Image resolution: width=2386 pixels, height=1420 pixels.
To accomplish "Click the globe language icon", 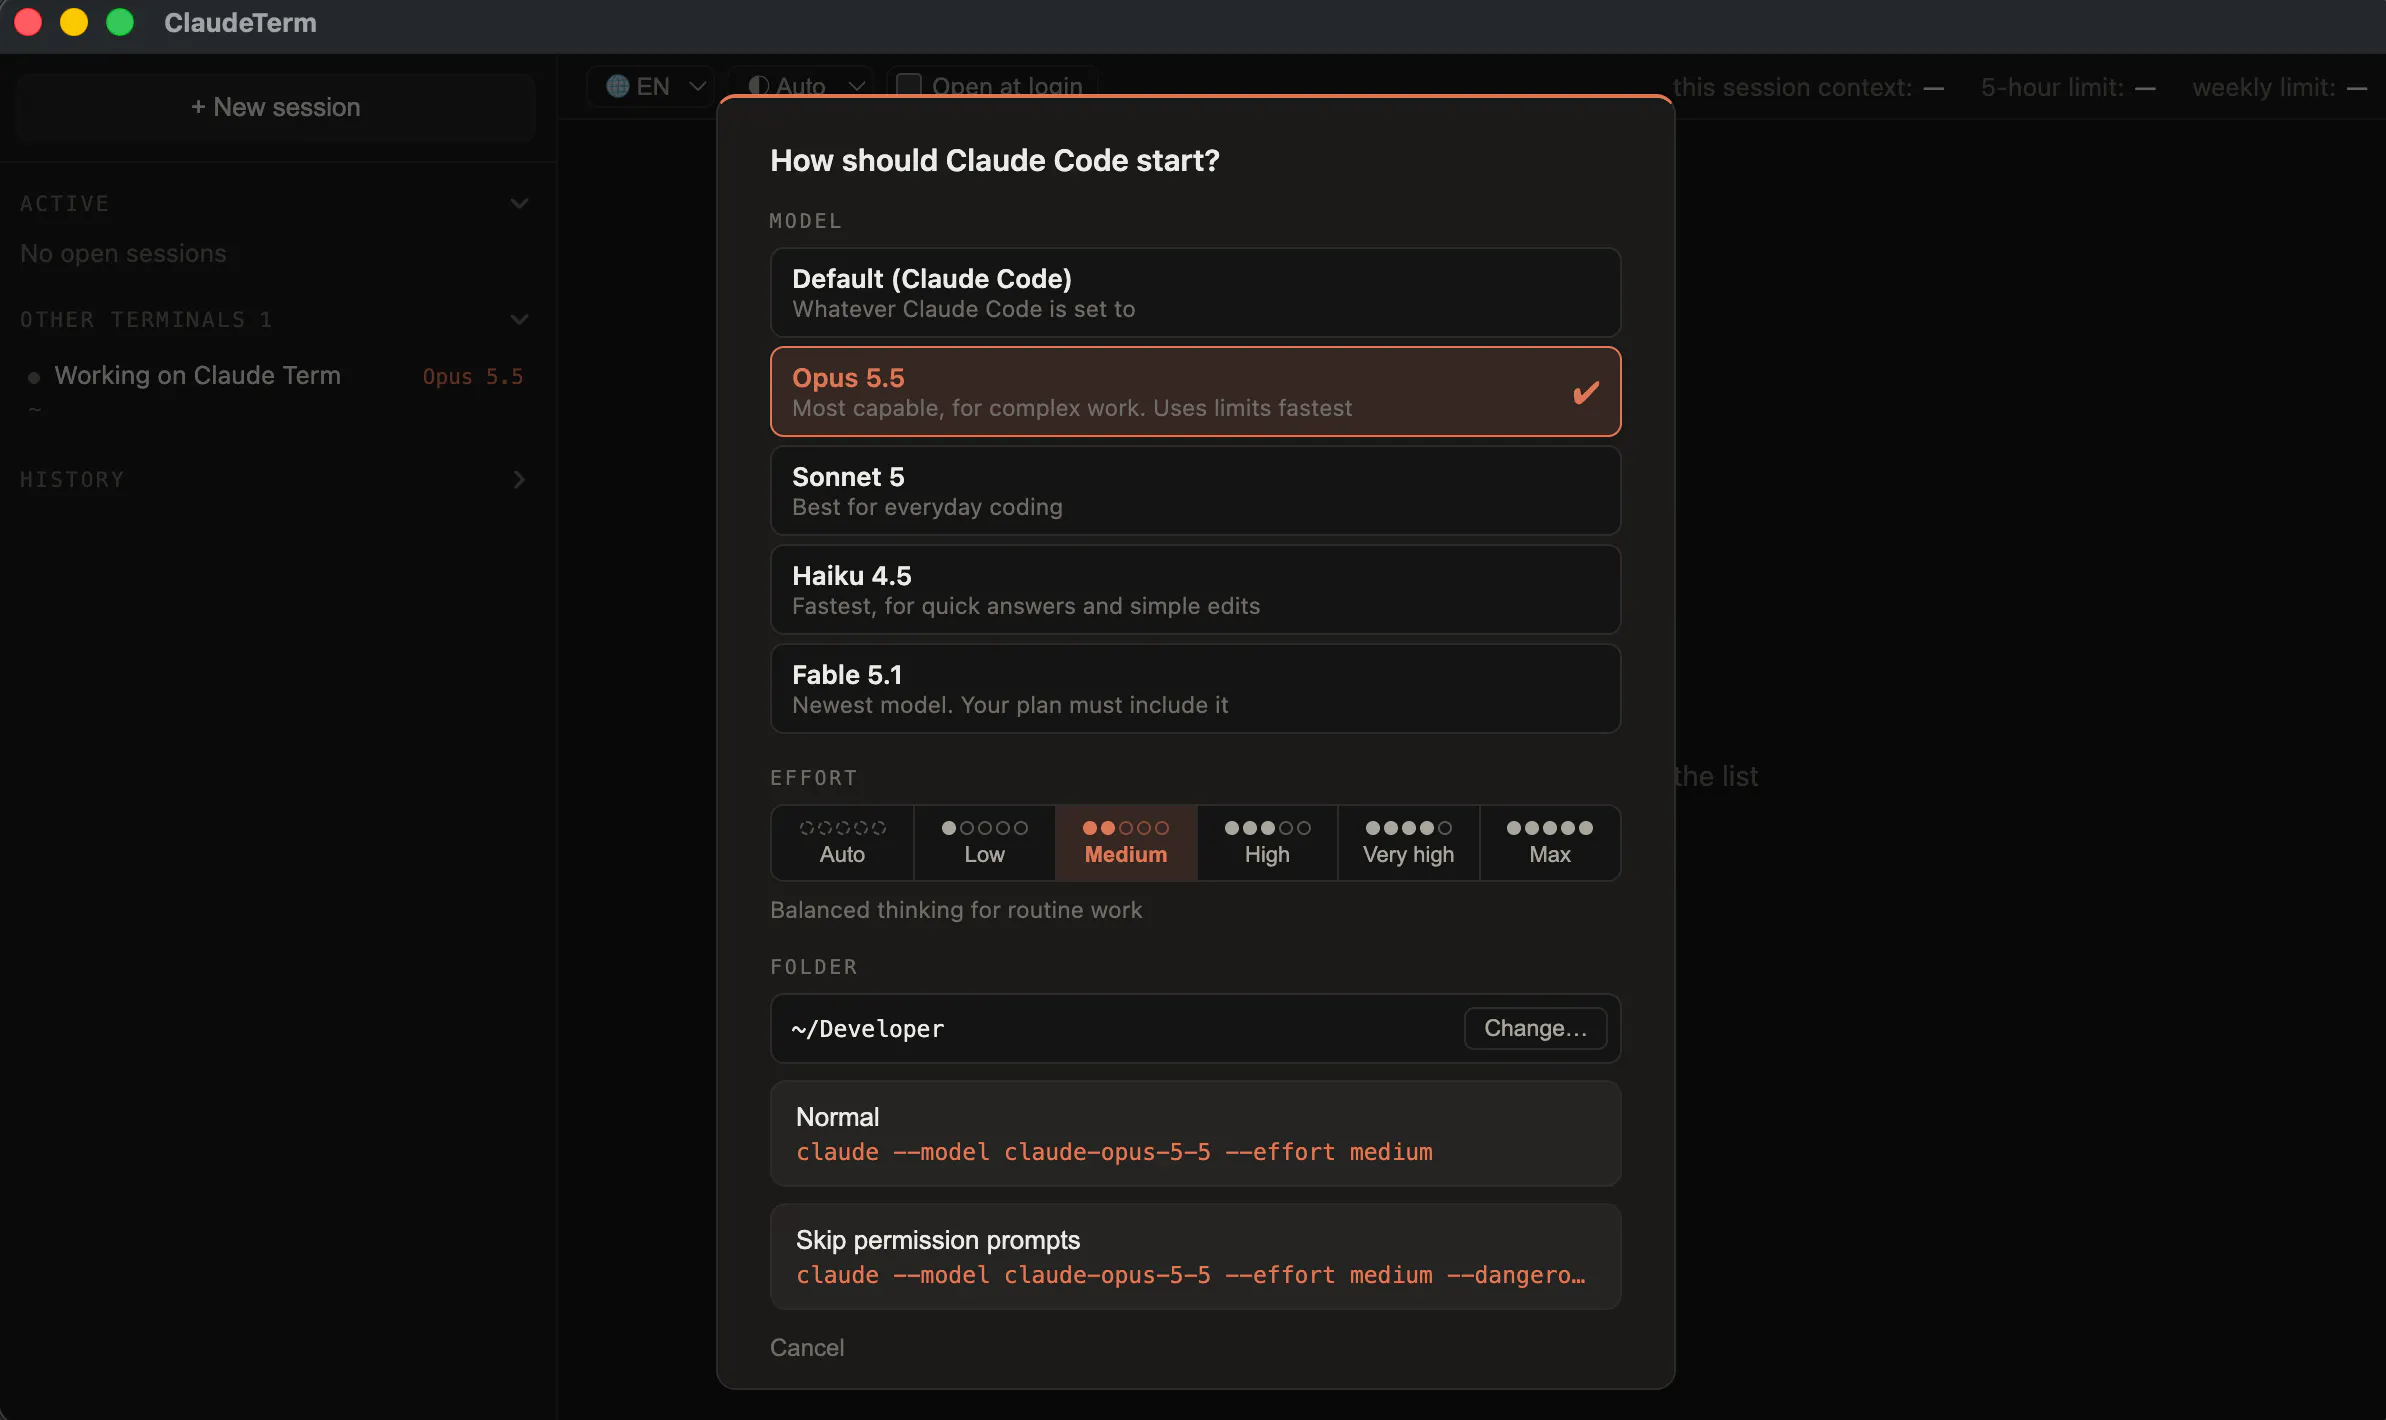I will click(x=617, y=87).
